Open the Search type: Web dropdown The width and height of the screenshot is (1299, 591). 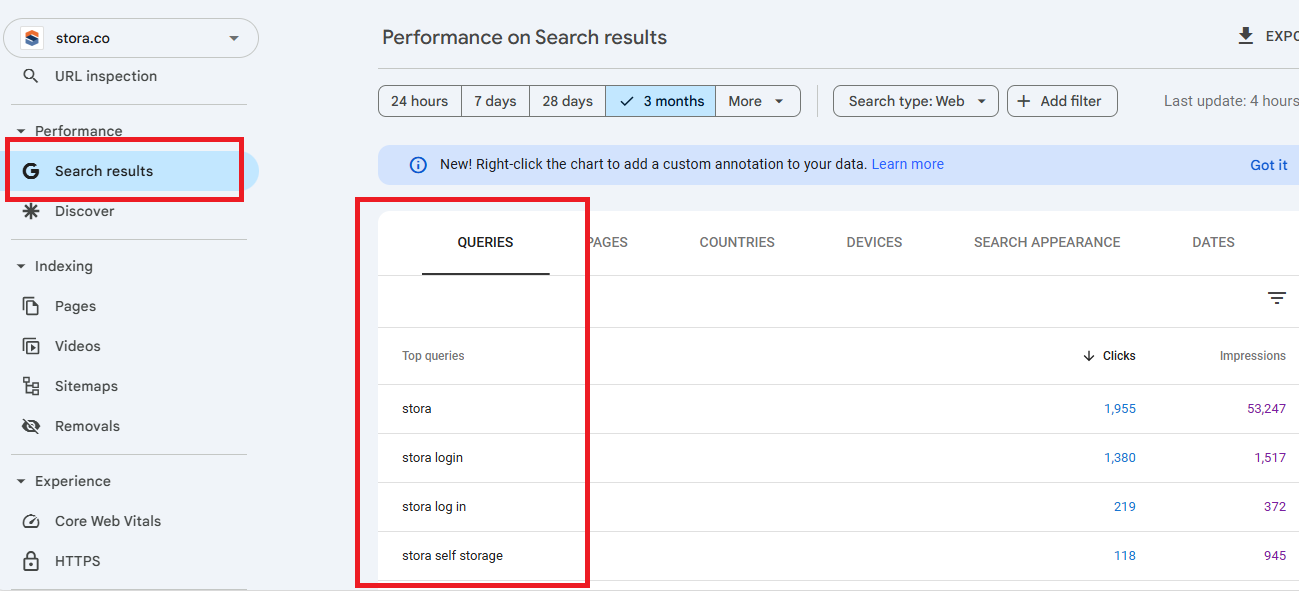(915, 101)
